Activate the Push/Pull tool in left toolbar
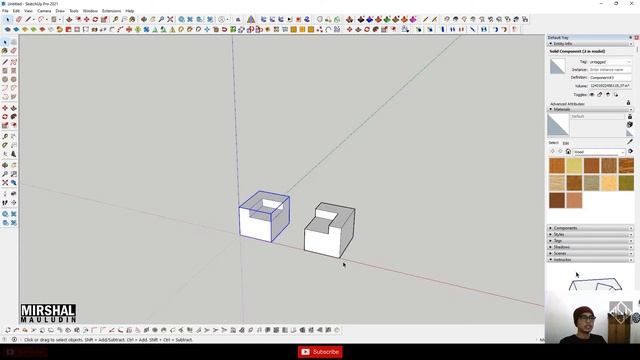Screen dimensions: 640x360 click(x=13, y=108)
